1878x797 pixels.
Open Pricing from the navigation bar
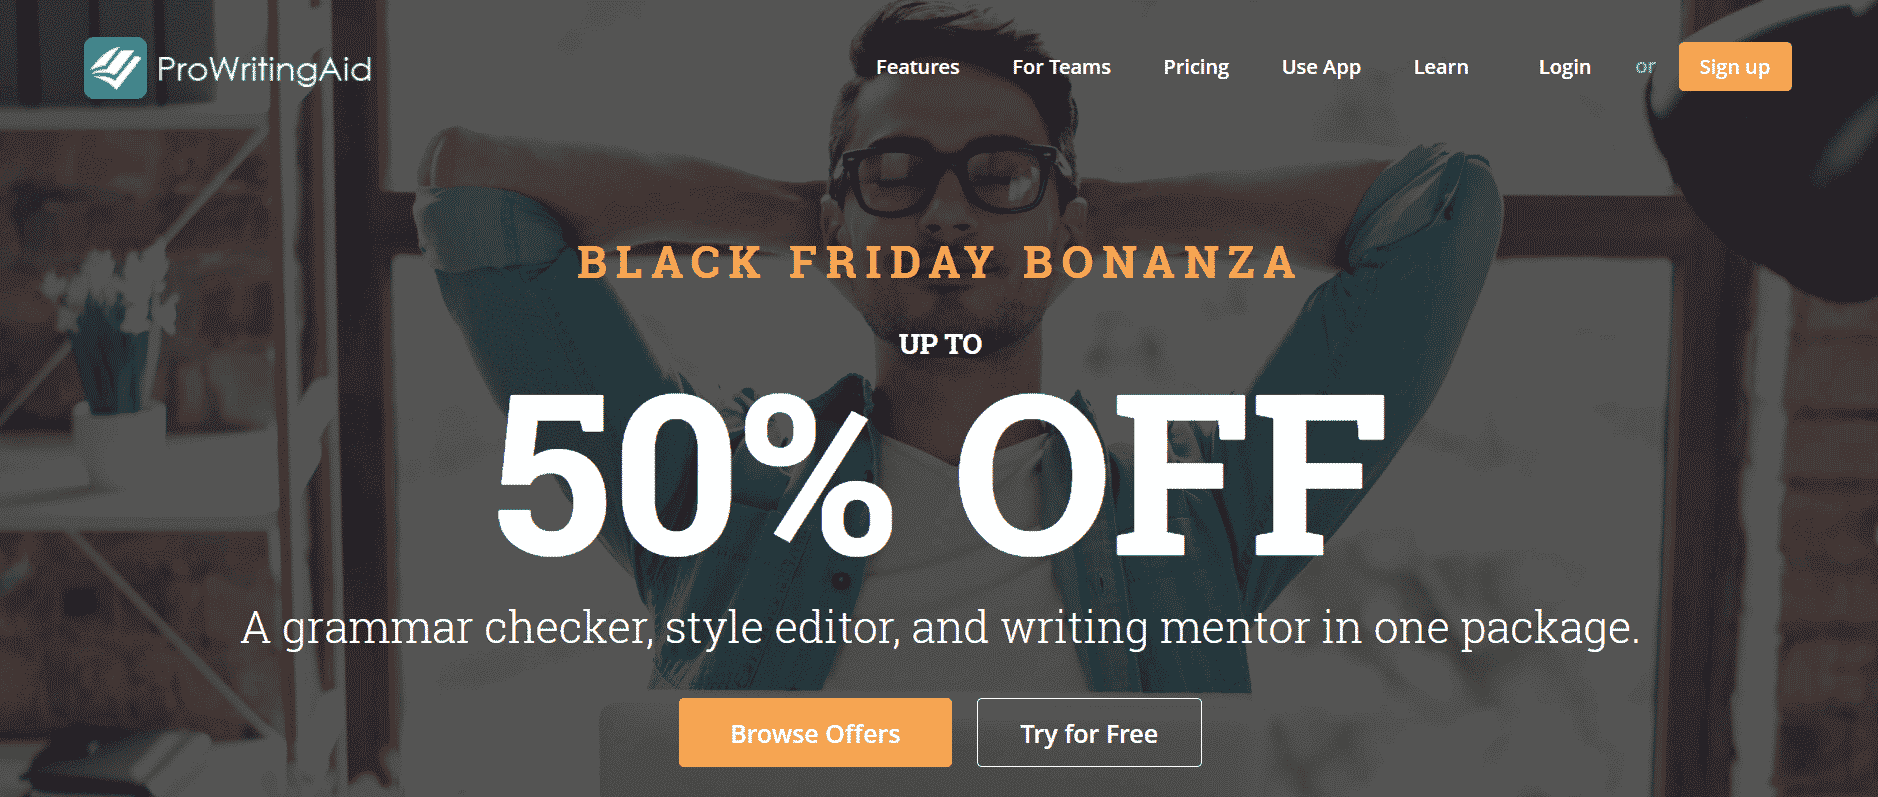[1196, 67]
